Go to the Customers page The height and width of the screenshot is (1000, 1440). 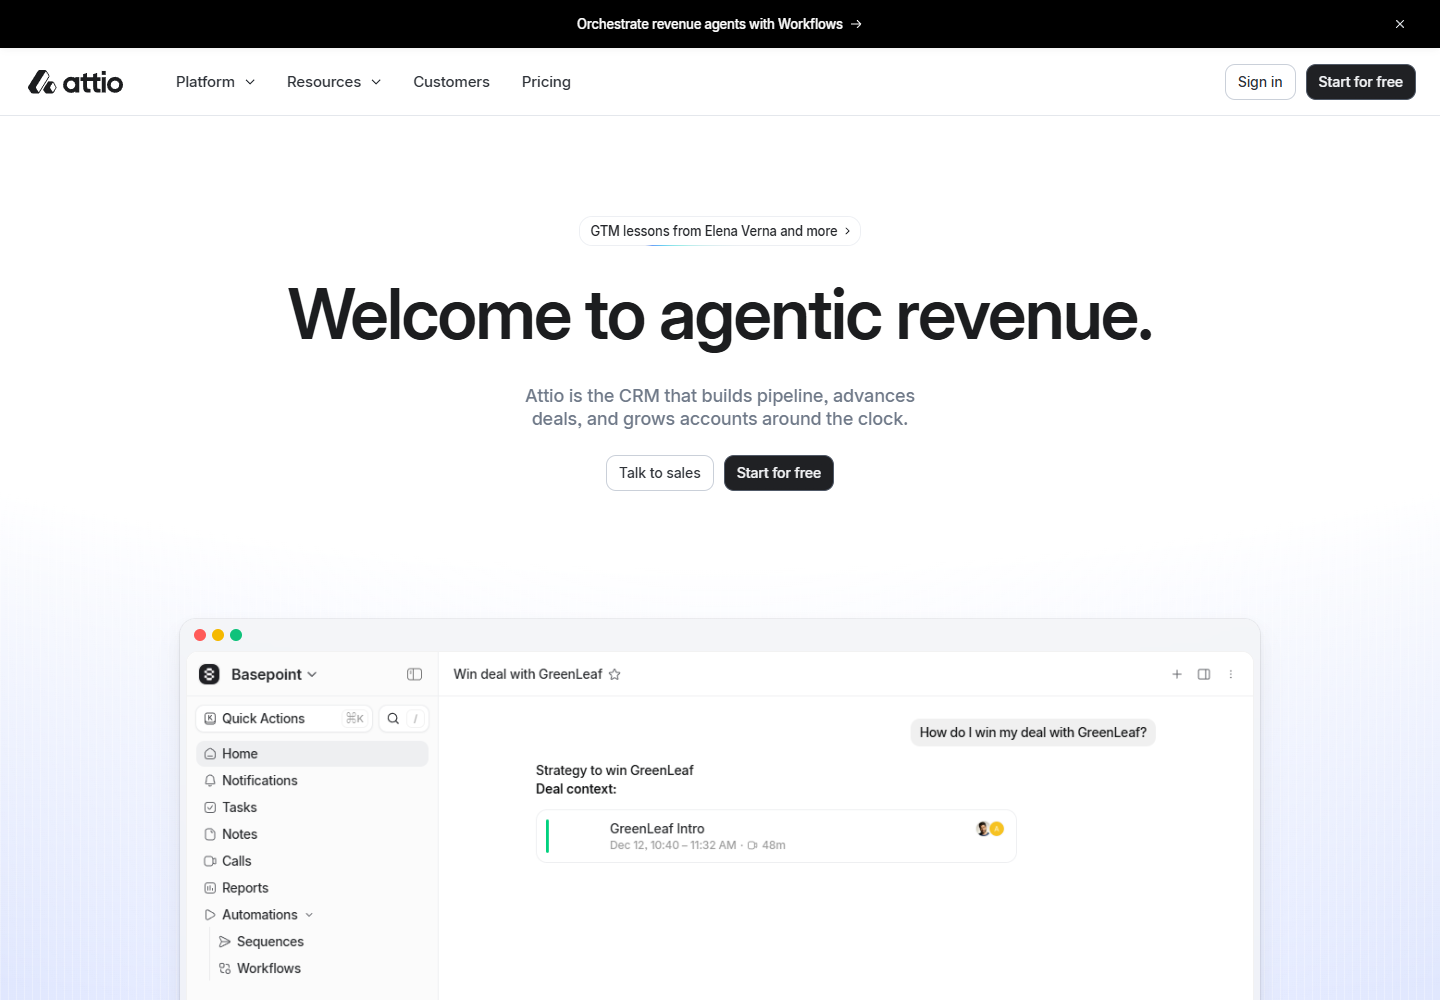click(x=451, y=82)
